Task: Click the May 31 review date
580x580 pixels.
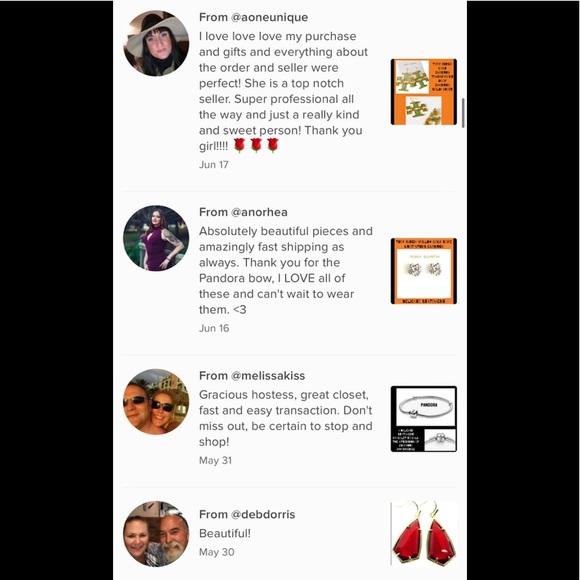Action: click(x=215, y=461)
